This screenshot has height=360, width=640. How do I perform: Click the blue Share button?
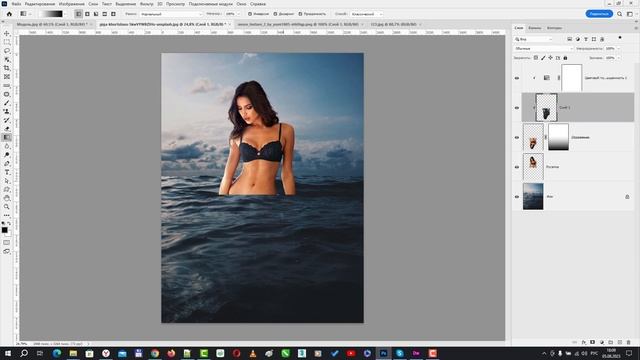point(599,14)
